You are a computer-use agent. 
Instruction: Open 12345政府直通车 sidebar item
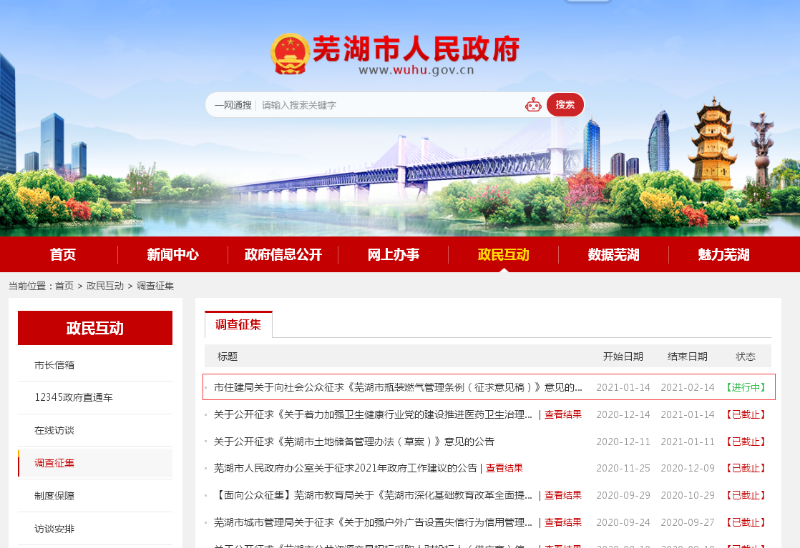point(74,397)
